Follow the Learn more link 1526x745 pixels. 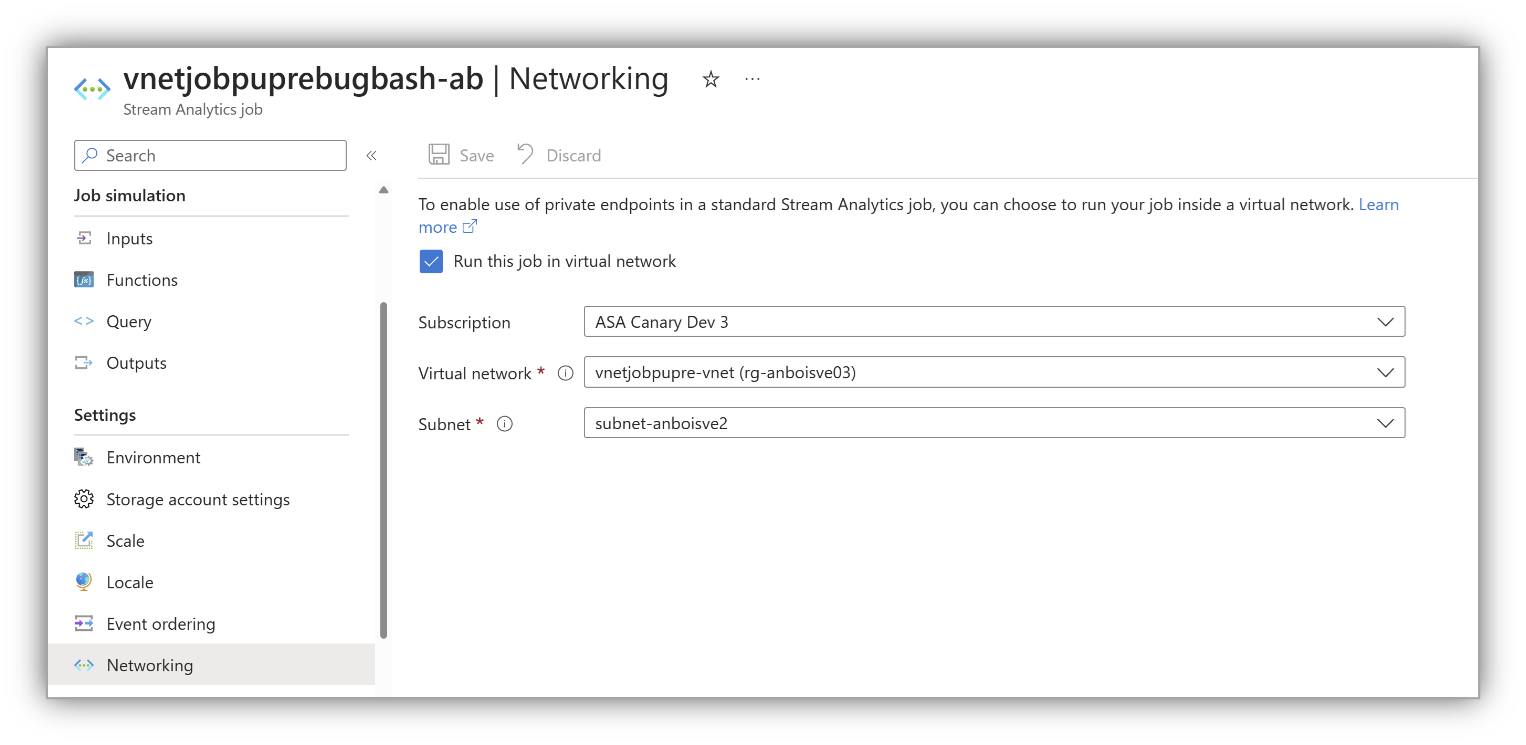point(1379,204)
